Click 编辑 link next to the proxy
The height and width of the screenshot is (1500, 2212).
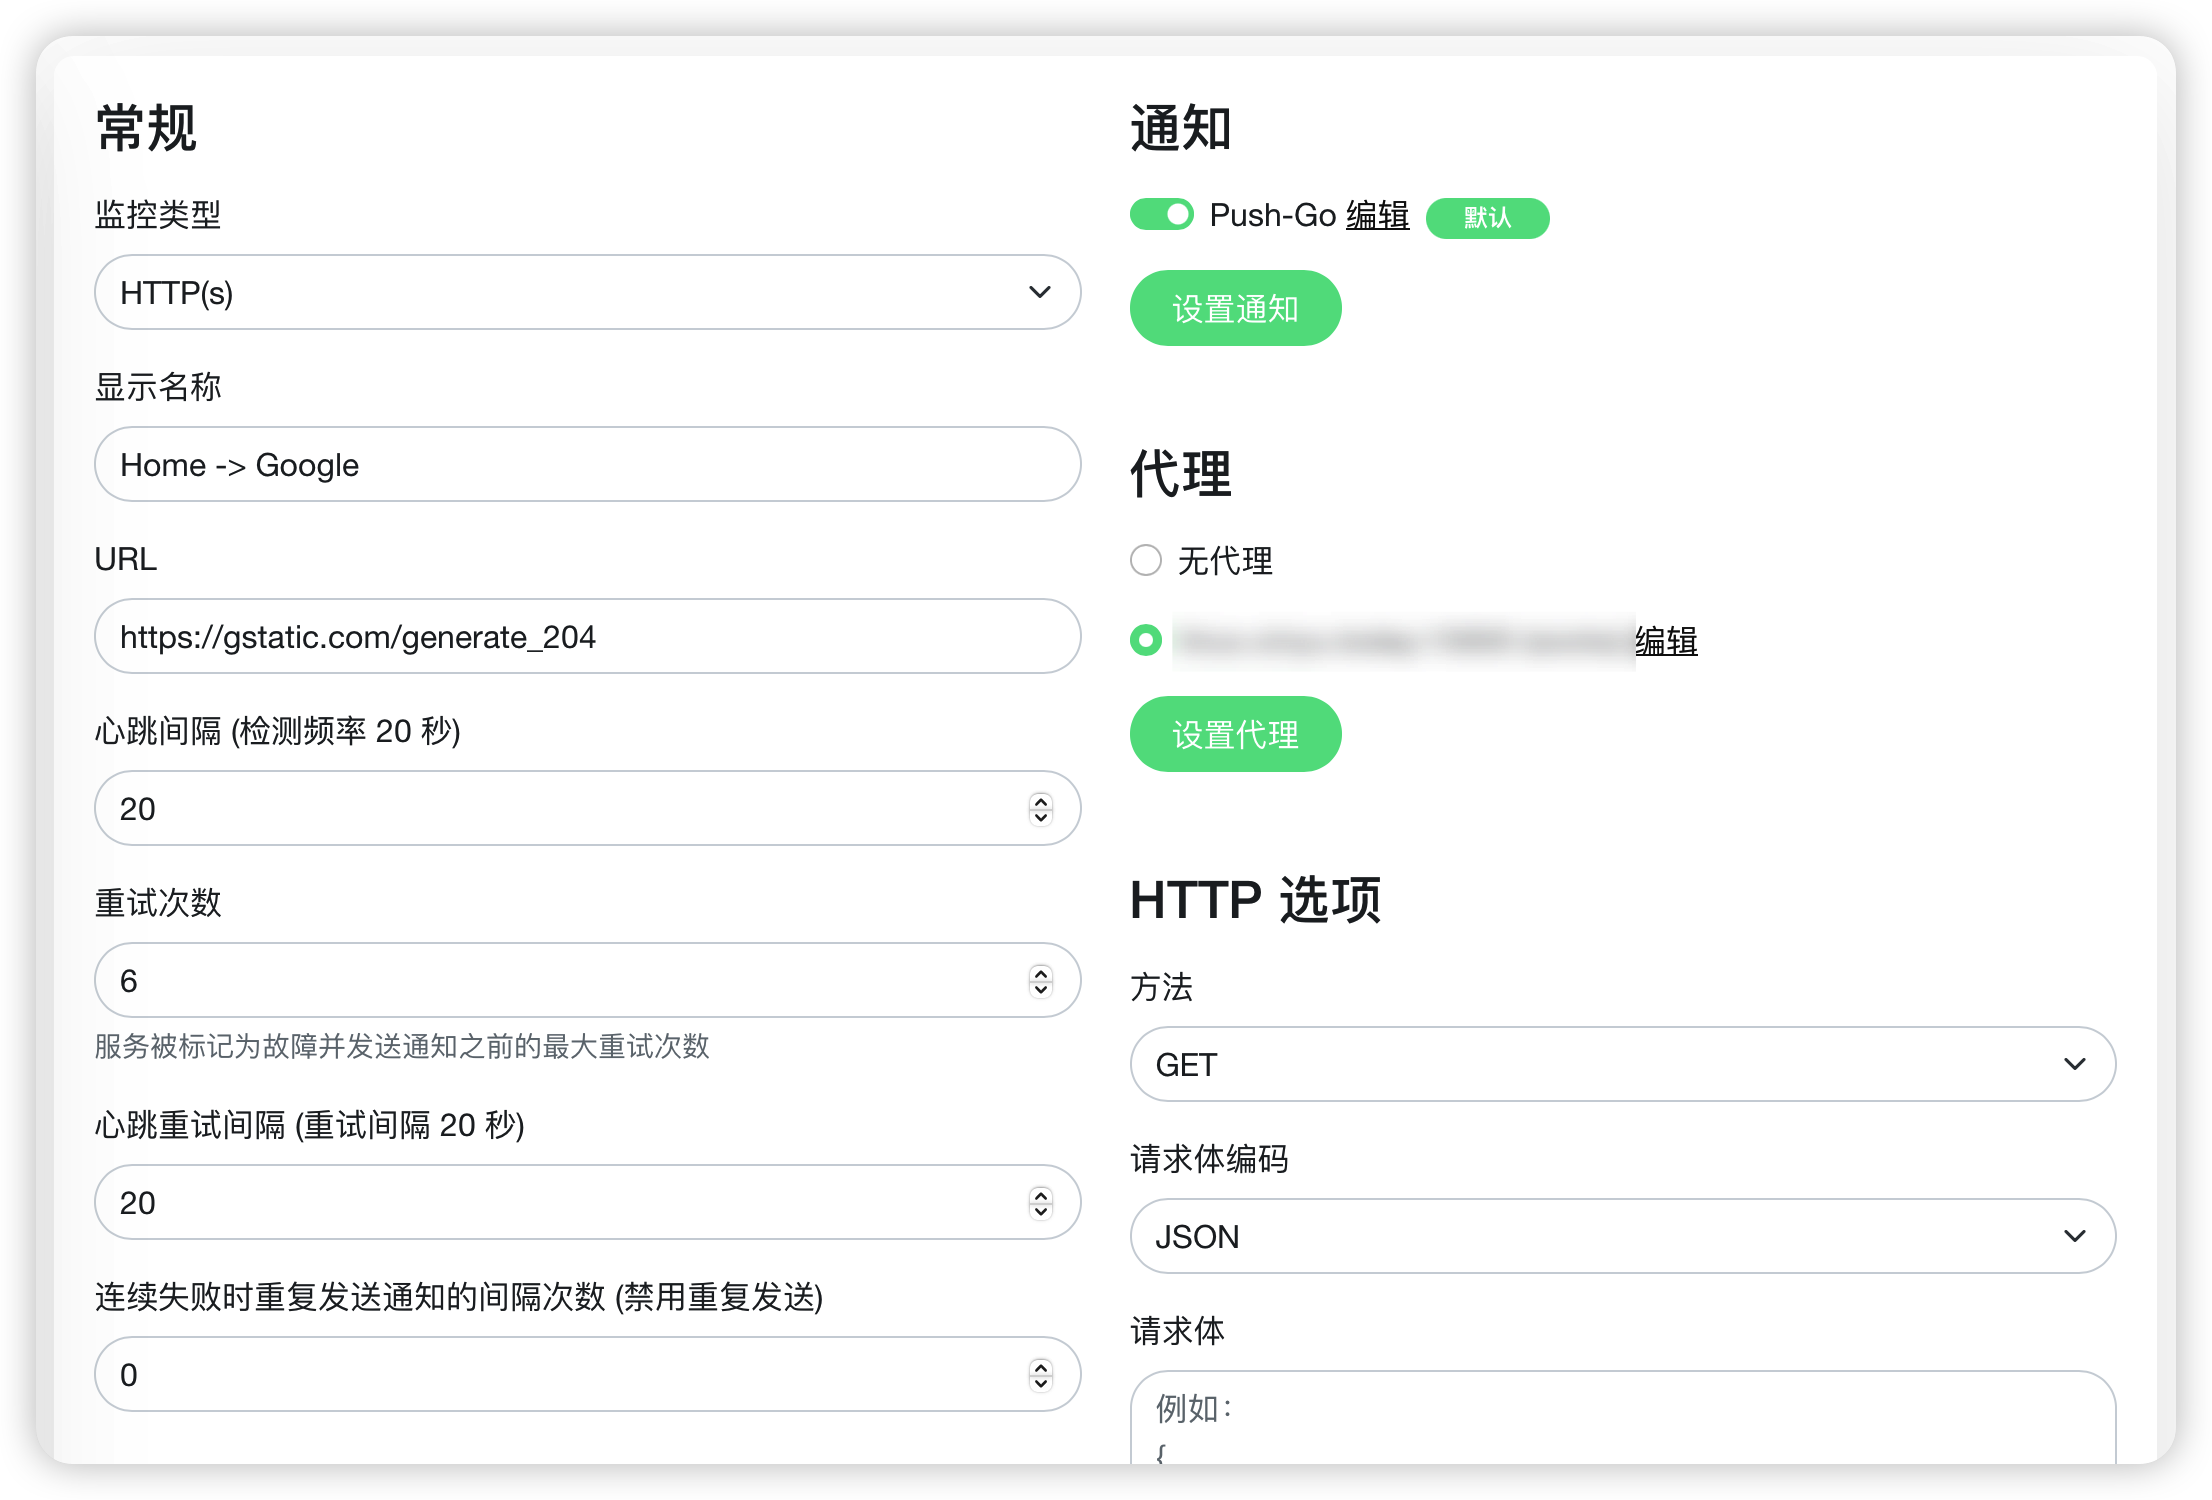pos(1666,640)
